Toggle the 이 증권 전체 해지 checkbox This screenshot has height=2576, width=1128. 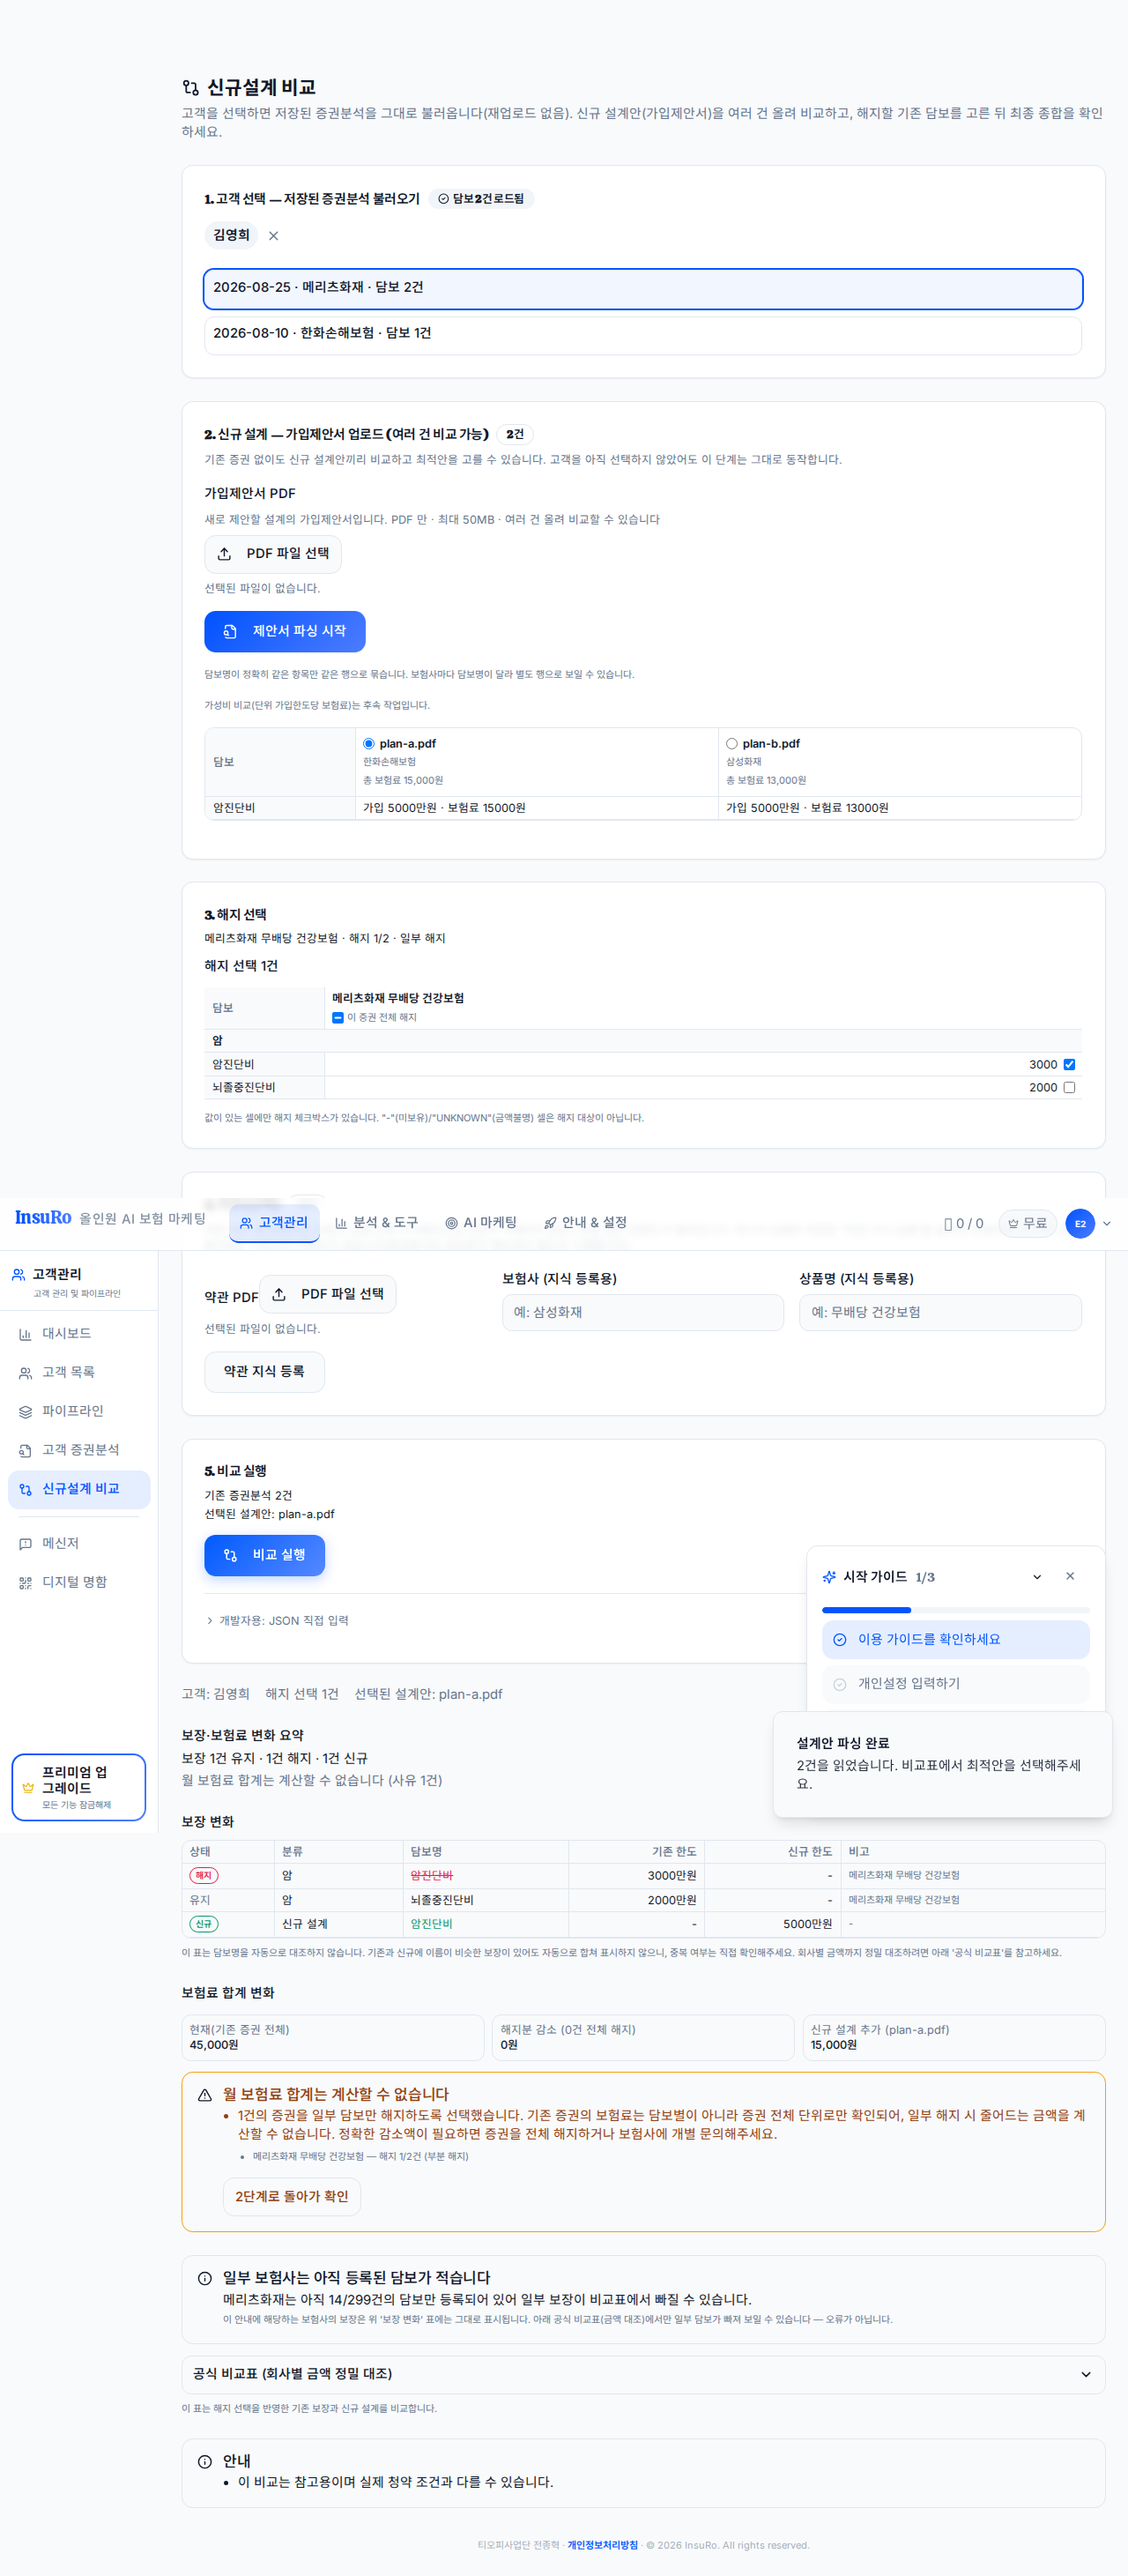click(x=337, y=1018)
